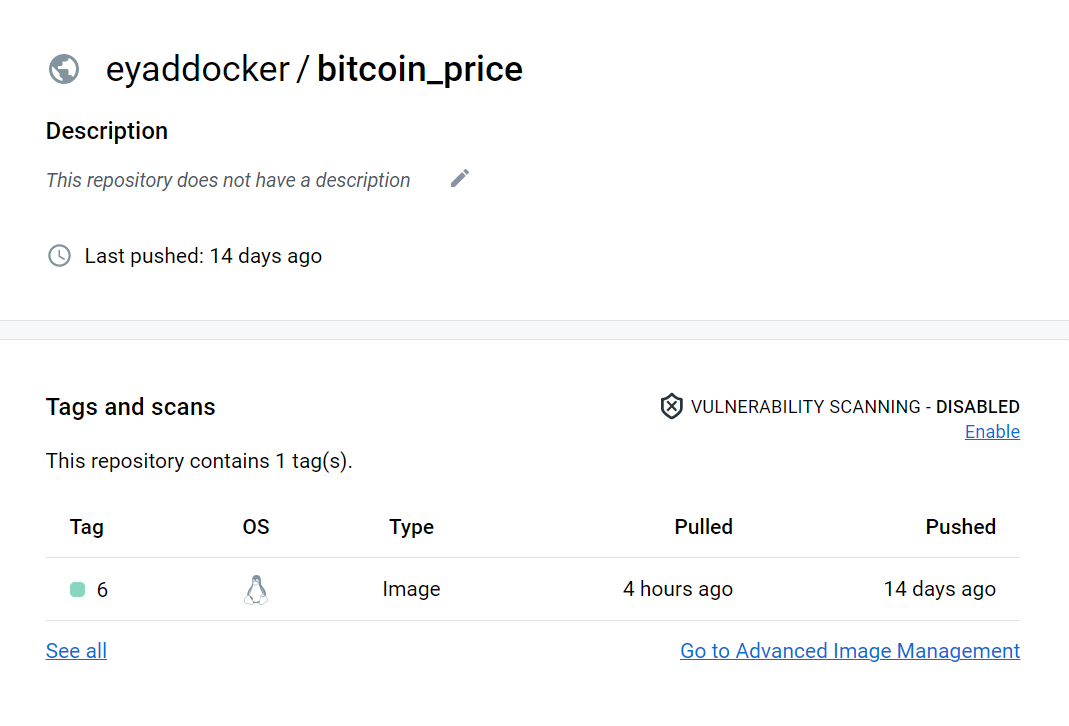Click the Pulled column header

tap(703, 527)
